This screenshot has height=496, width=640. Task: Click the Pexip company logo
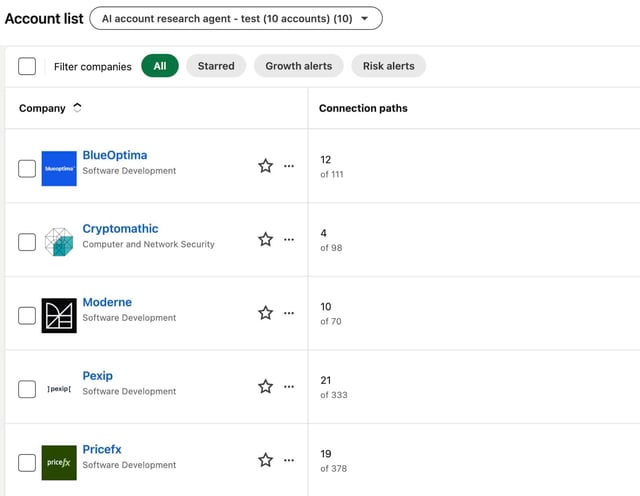59,389
